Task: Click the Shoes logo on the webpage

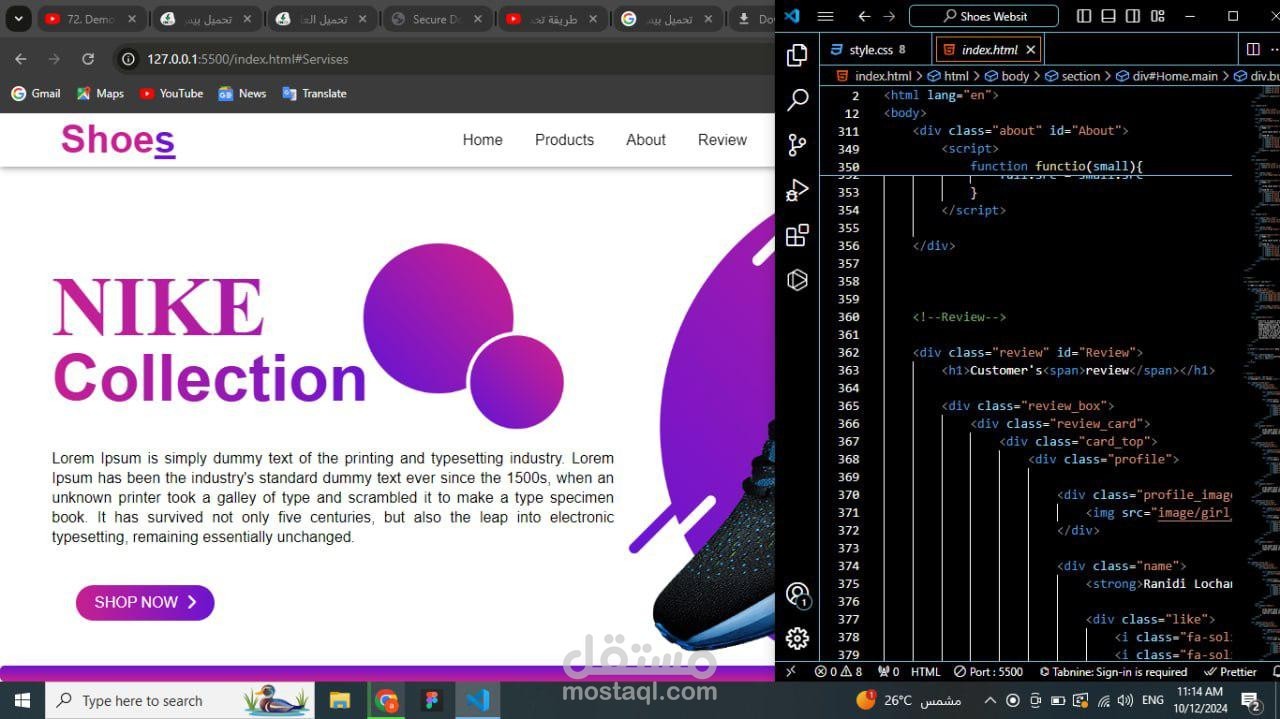Action: [118, 140]
